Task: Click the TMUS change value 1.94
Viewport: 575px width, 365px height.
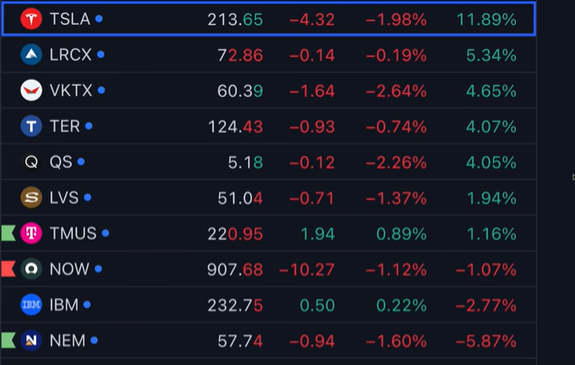Action: [318, 234]
